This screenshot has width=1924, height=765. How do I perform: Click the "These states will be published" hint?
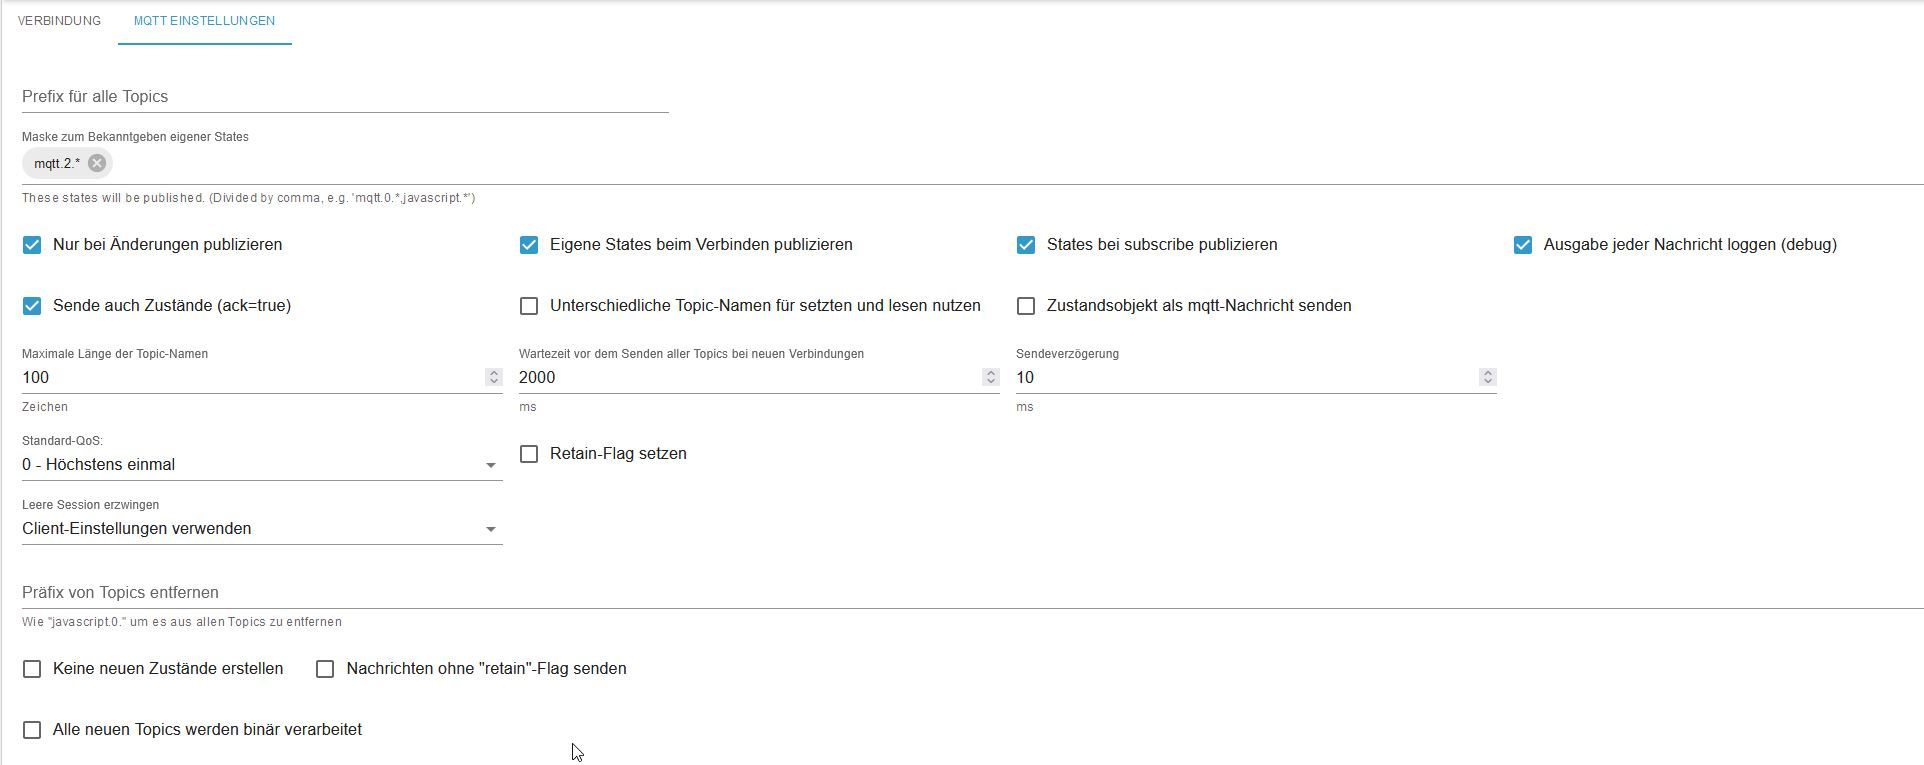249,198
